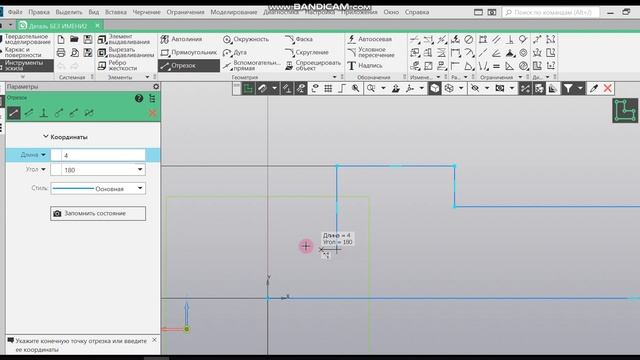Click Спроецировать объект tool

pyautogui.click(x=313, y=65)
